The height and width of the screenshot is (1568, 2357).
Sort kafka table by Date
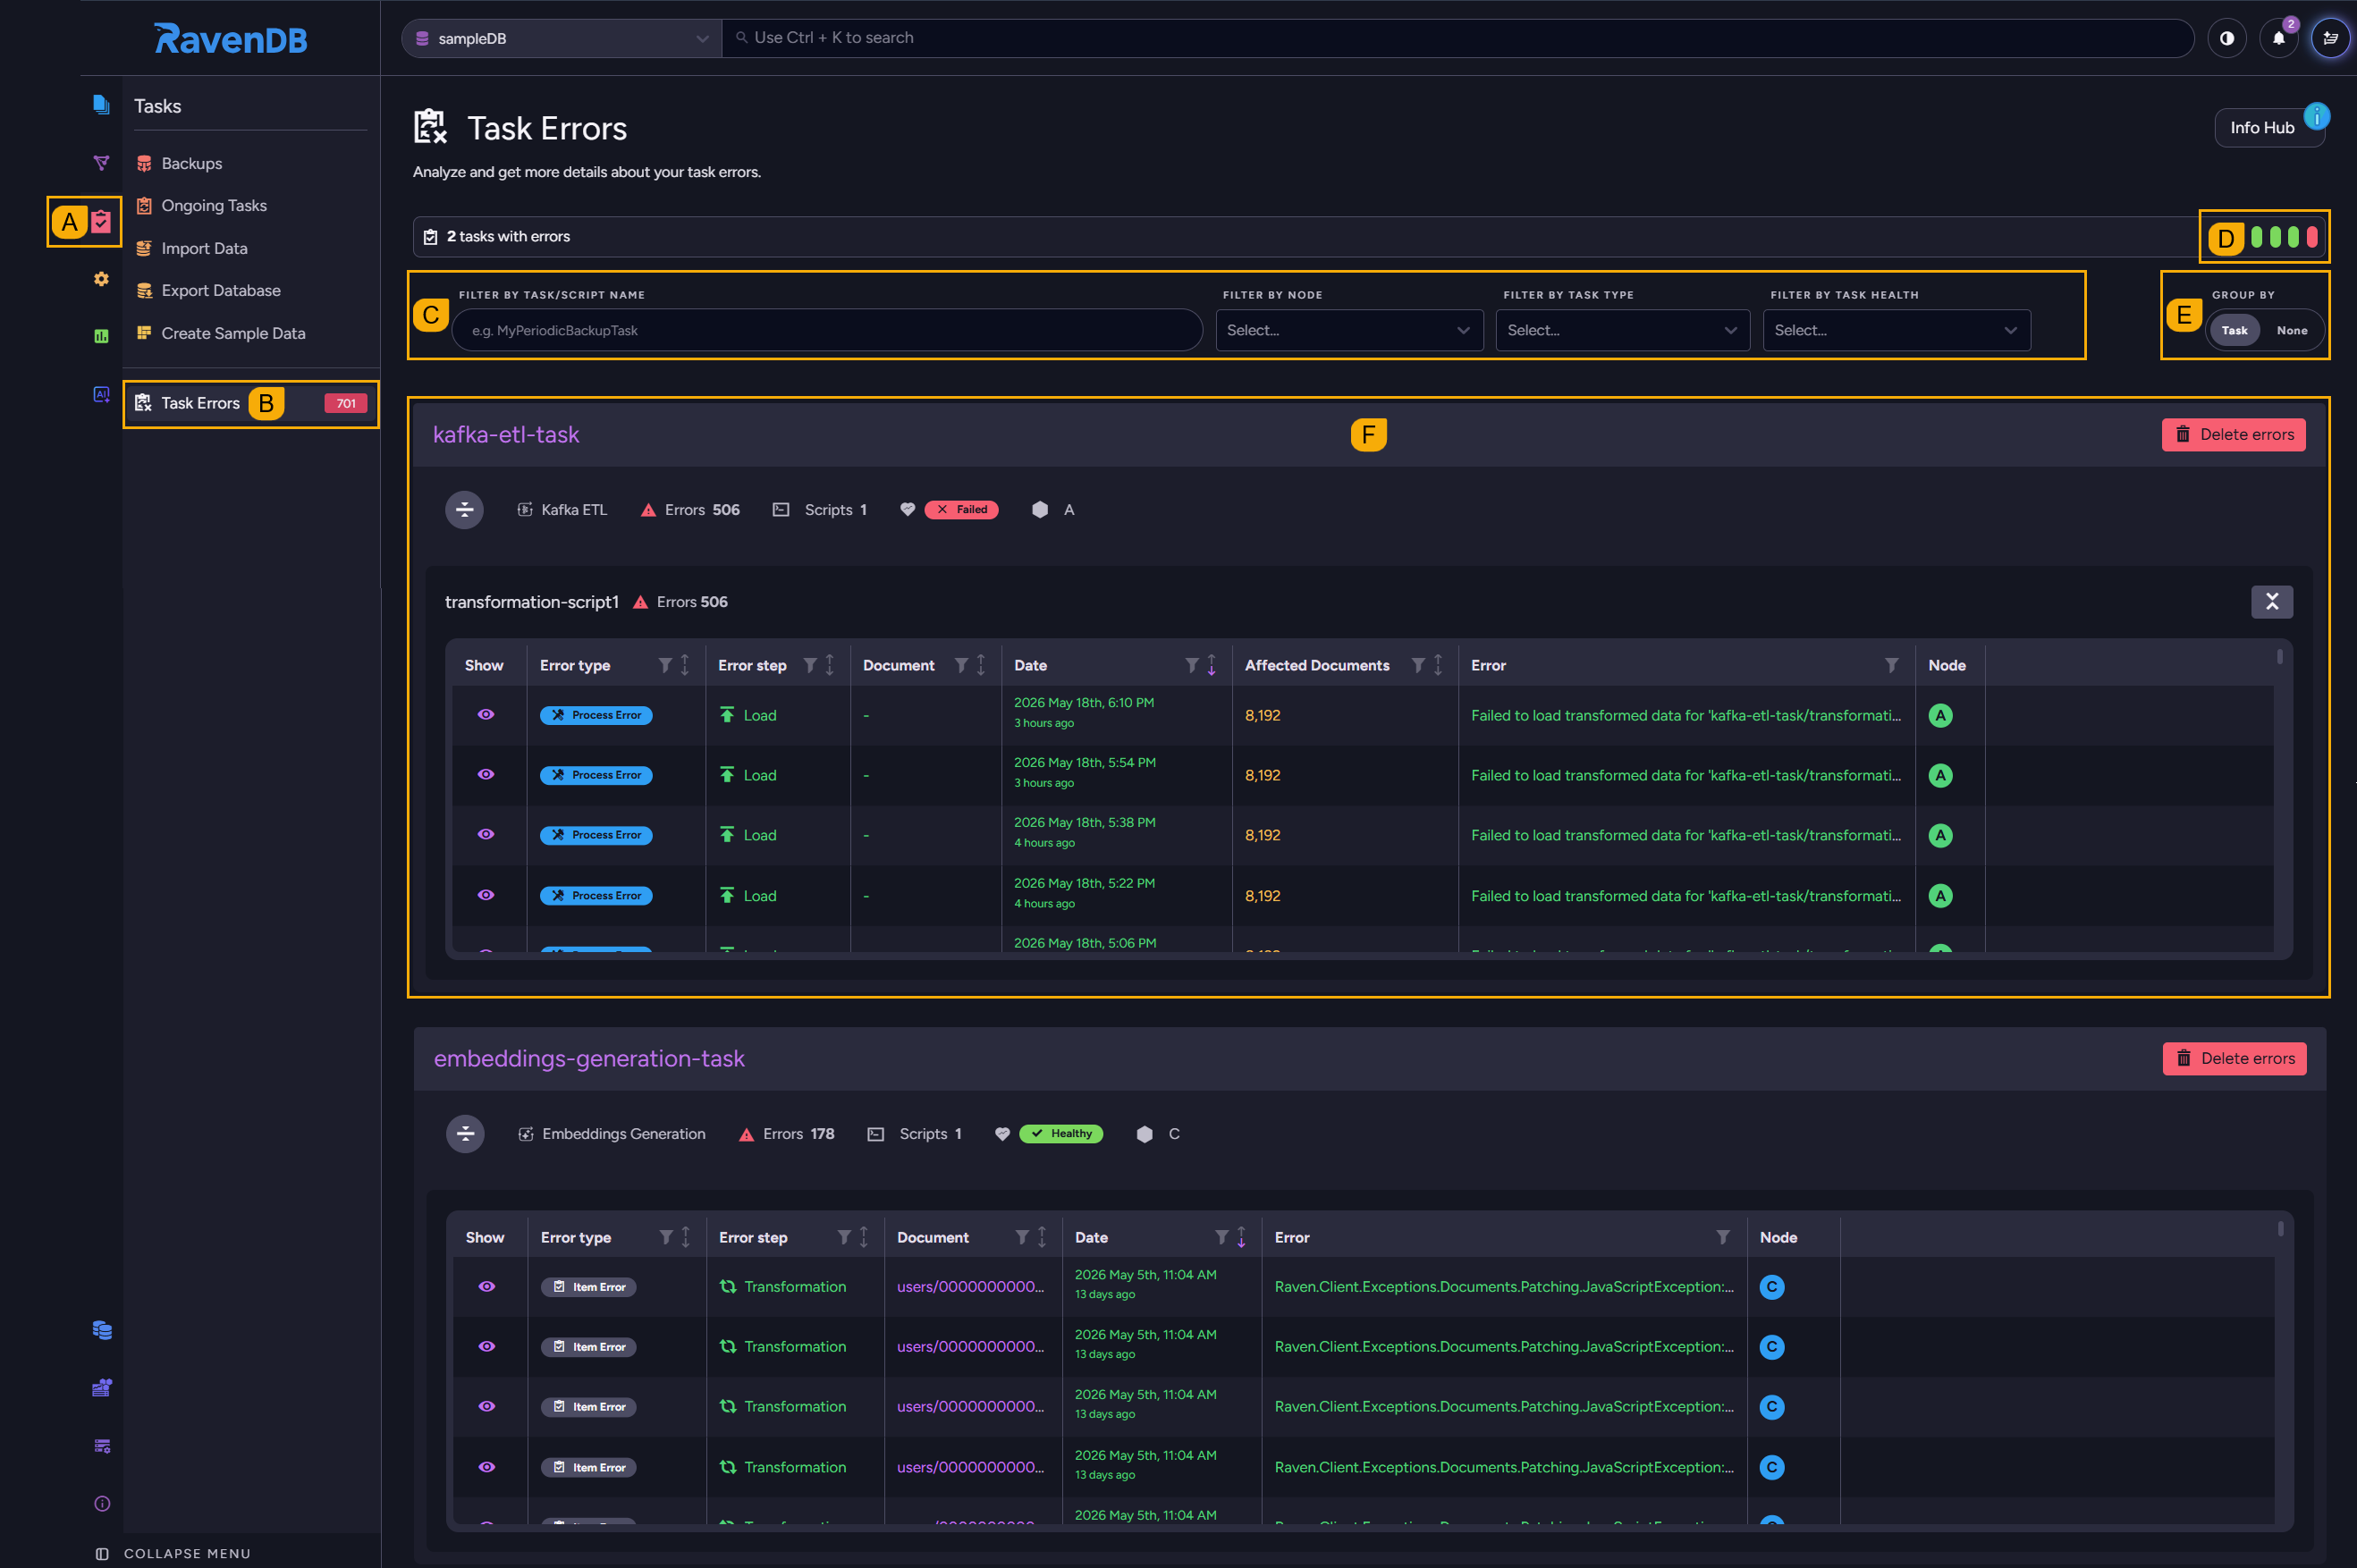1212,665
